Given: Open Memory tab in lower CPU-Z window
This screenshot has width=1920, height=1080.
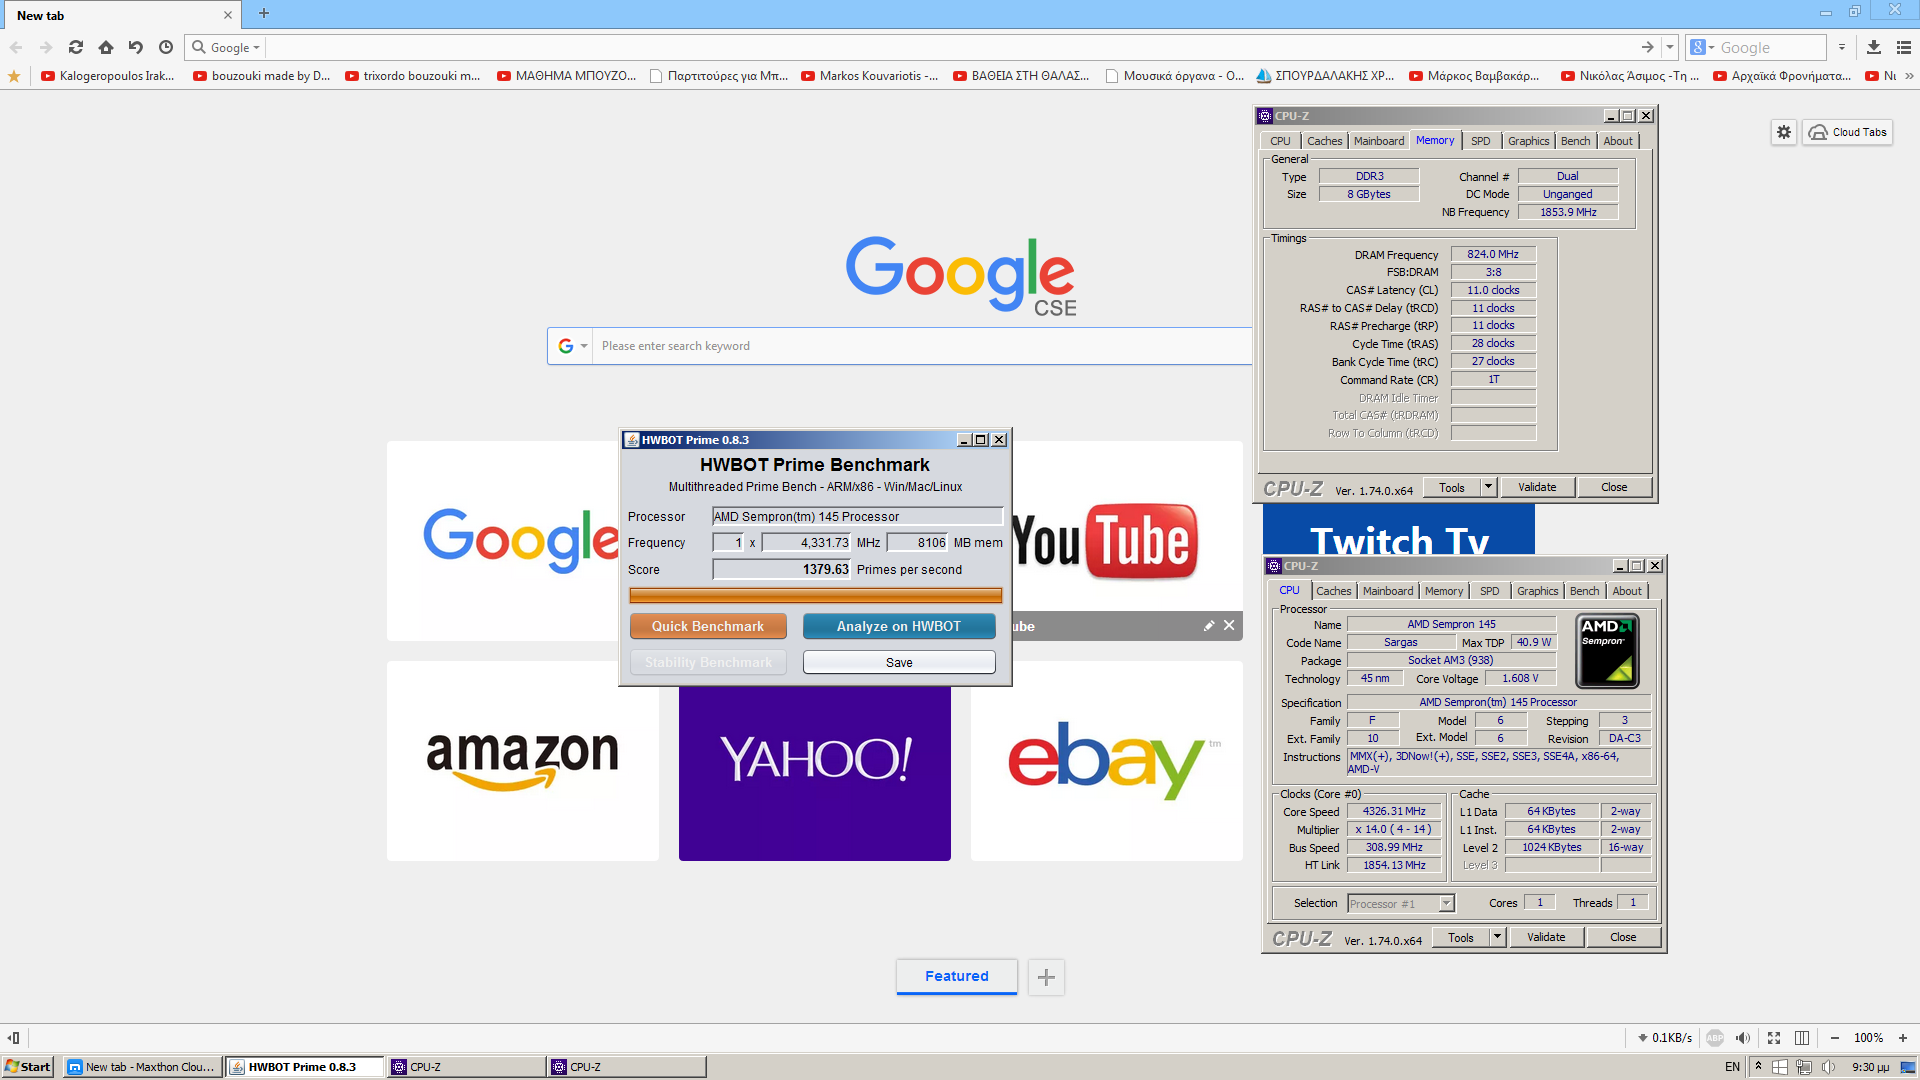Looking at the screenshot, I should [x=1444, y=591].
